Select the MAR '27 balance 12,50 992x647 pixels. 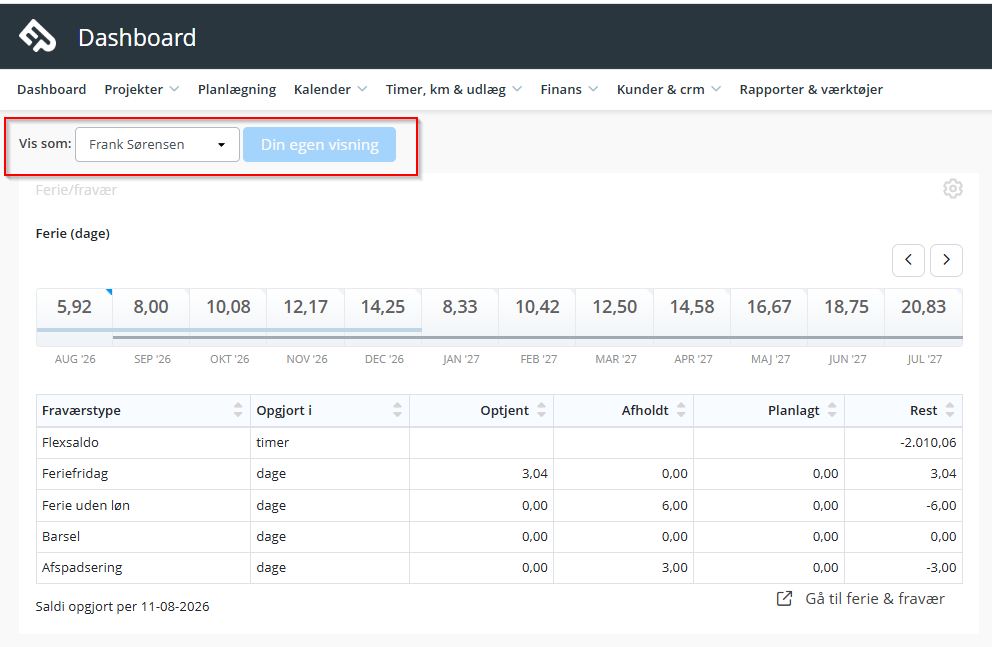click(614, 307)
